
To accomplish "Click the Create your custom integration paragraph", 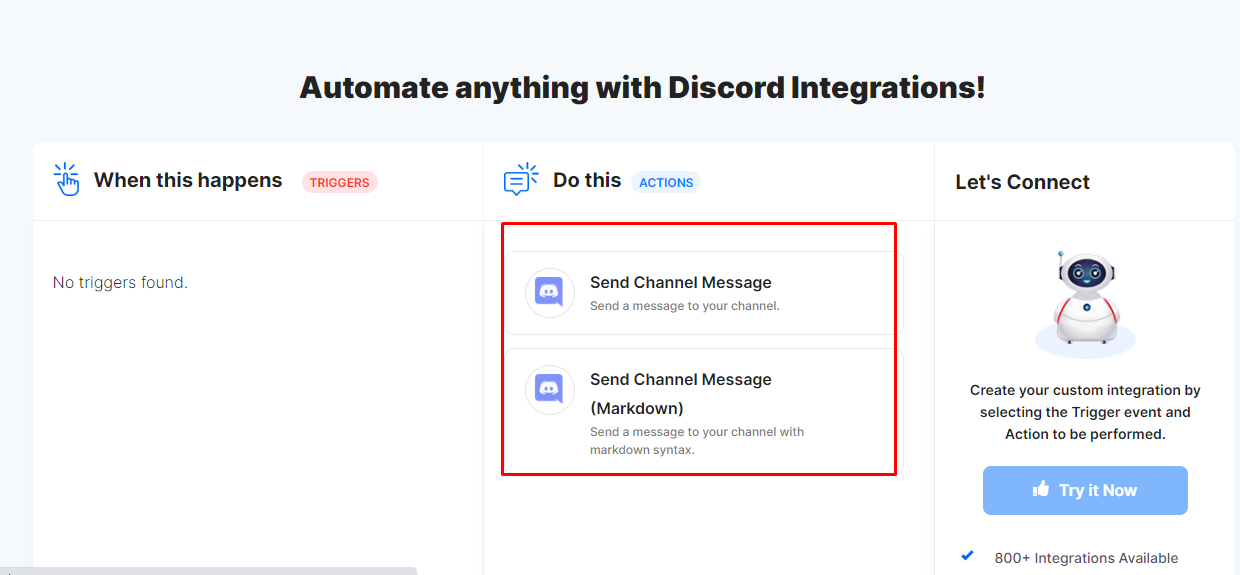I will tap(1085, 412).
